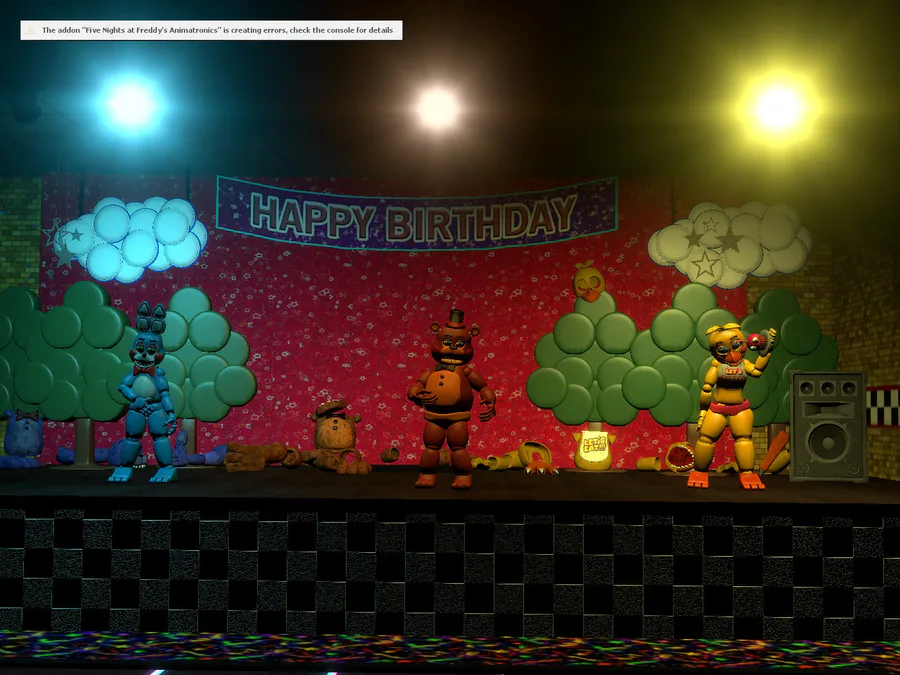Viewport: 900px width, 675px height.
Task: Click the large speaker on the stage
Action: pyautogui.click(x=828, y=426)
